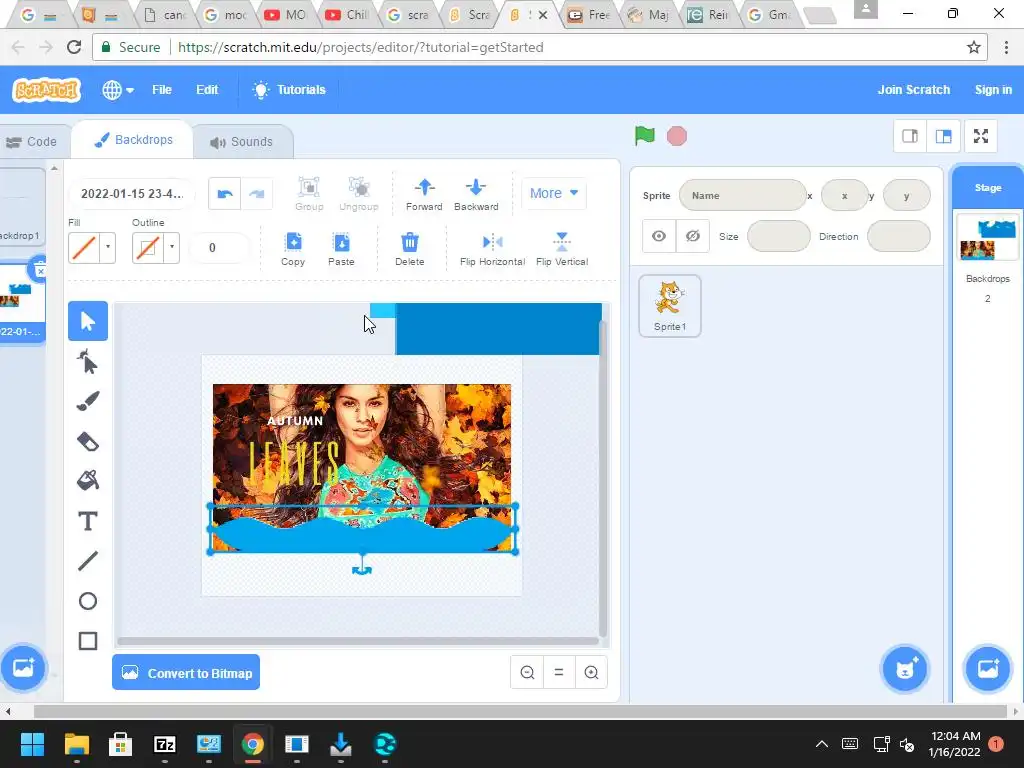The height and width of the screenshot is (768, 1024).
Task: Enter full screen stage mode
Action: tap(981, 136)
